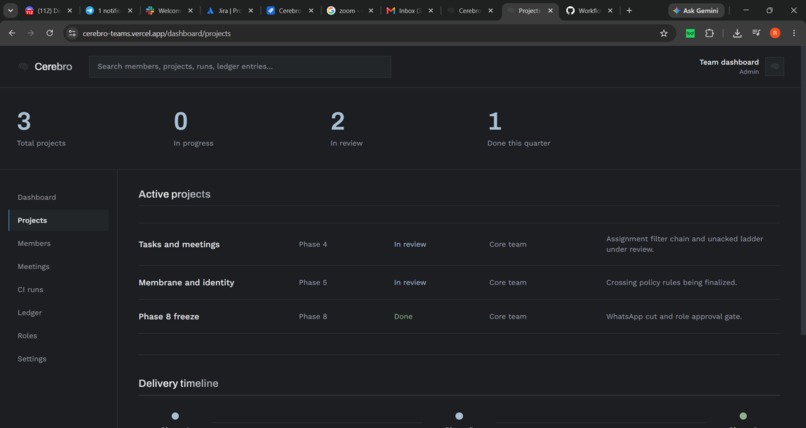The image size is (806, 428).
Task: Open the Tasks and meetings project
Action: (179, 245)
